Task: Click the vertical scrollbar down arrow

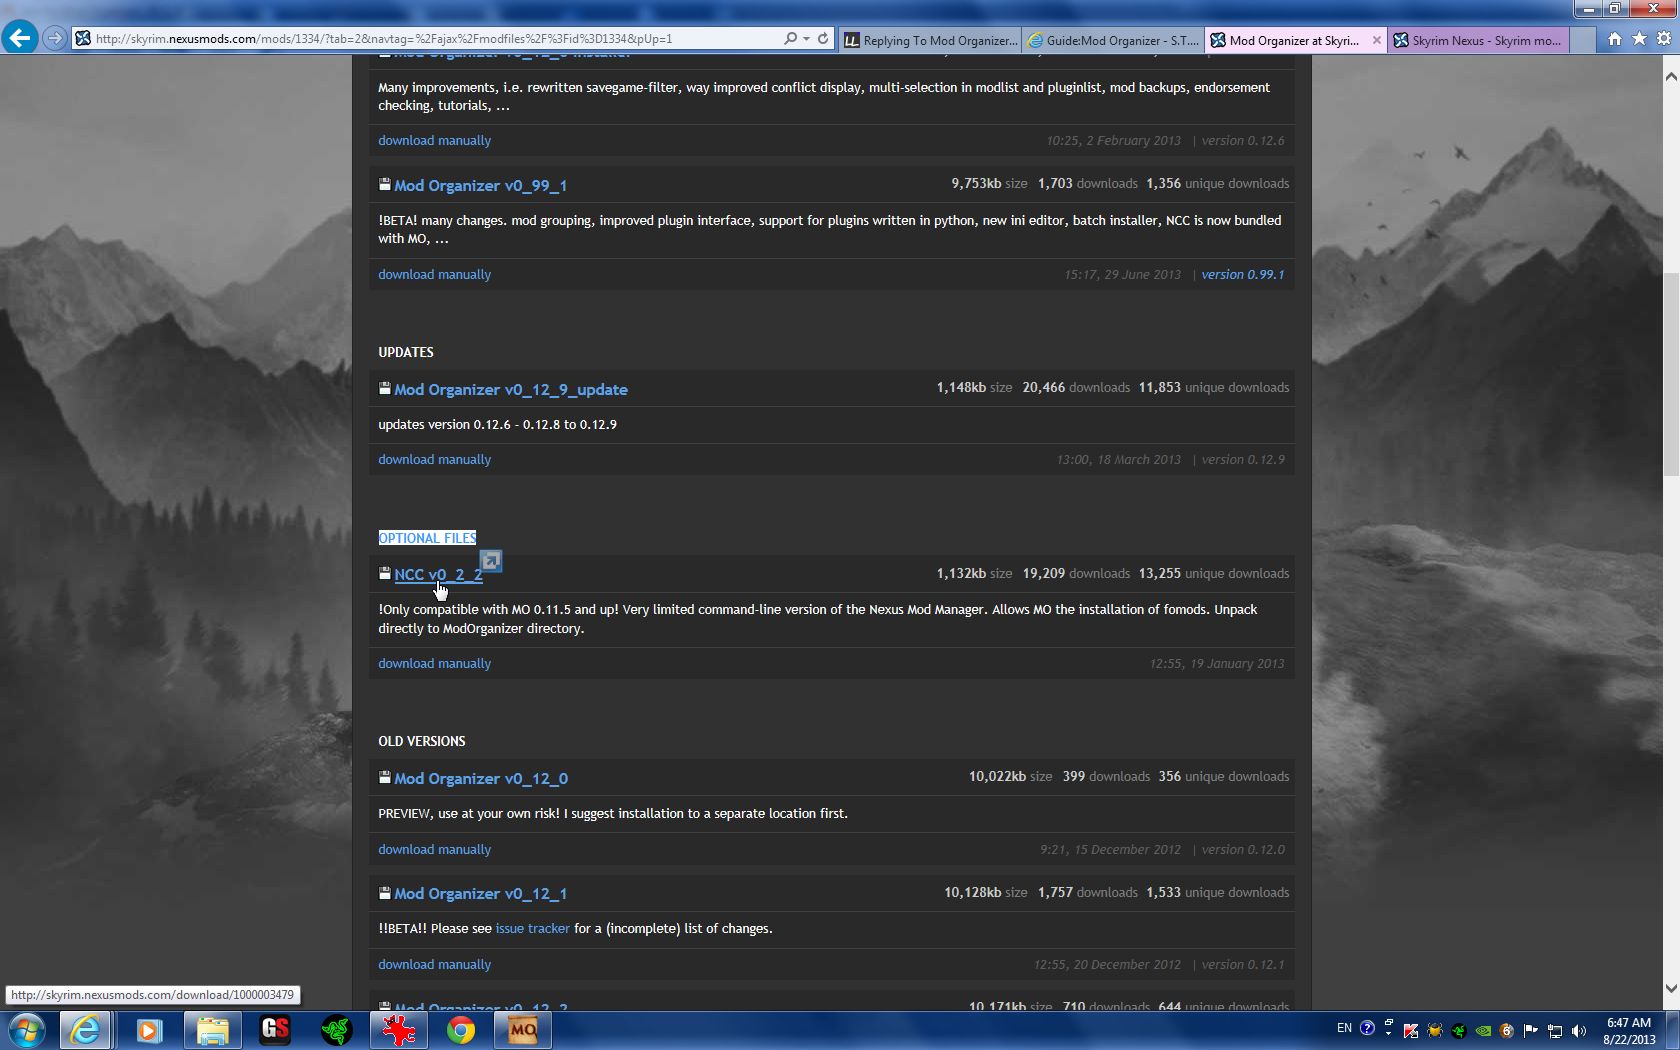Action: pyautogui.click(x=1670, y=988)
